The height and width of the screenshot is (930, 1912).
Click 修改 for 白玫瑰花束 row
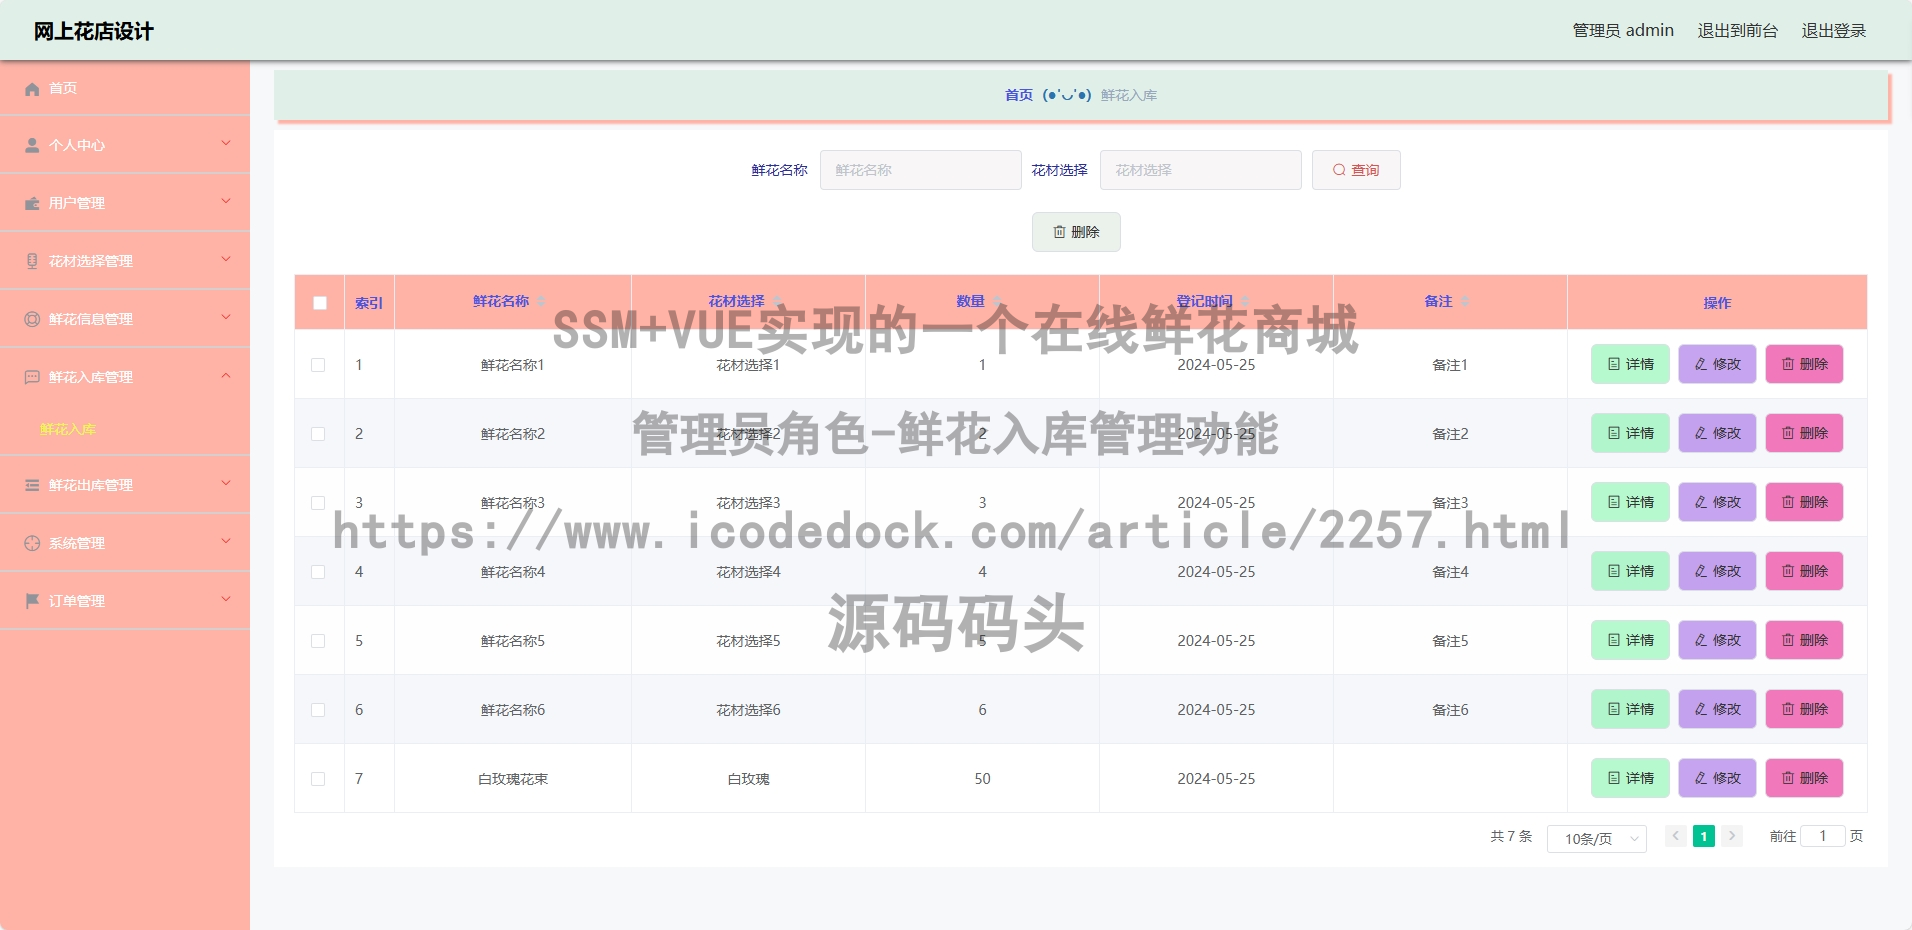1717,778
